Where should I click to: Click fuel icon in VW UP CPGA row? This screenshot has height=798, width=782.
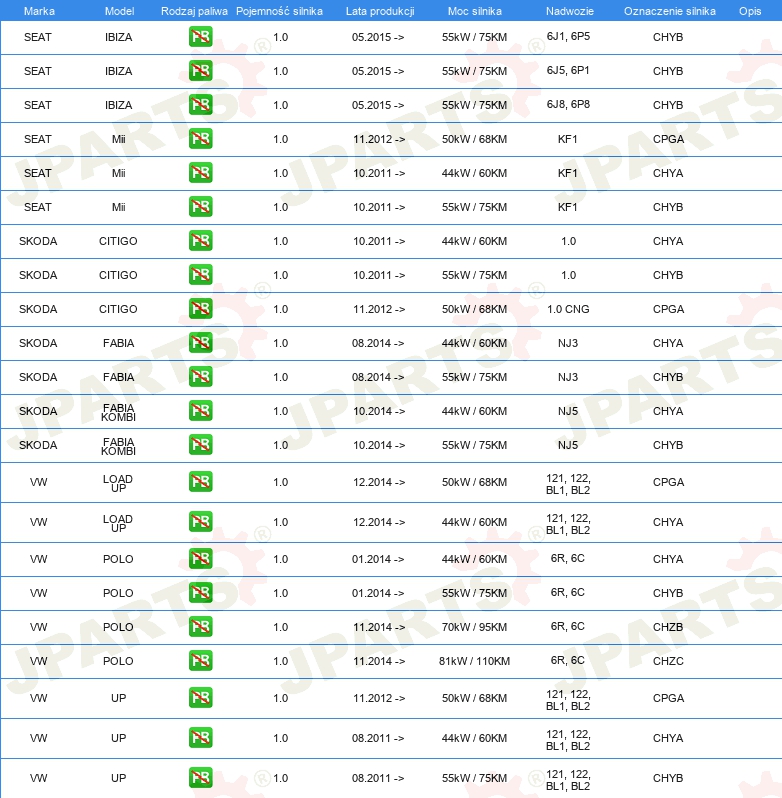point(200,698)
